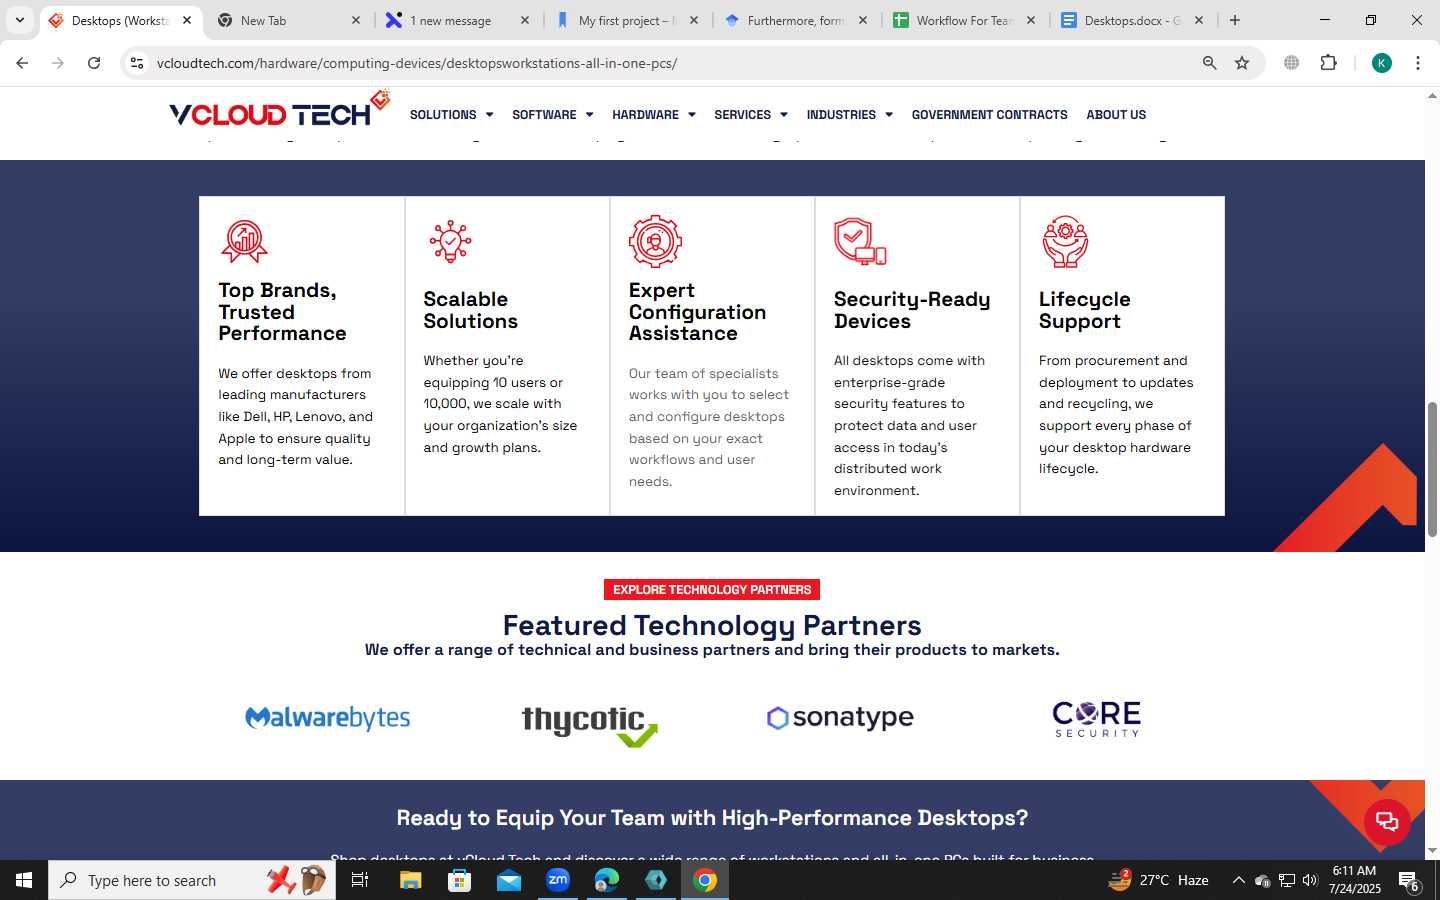
Task: Click the taskbar search box
Action: click(192, 880)
